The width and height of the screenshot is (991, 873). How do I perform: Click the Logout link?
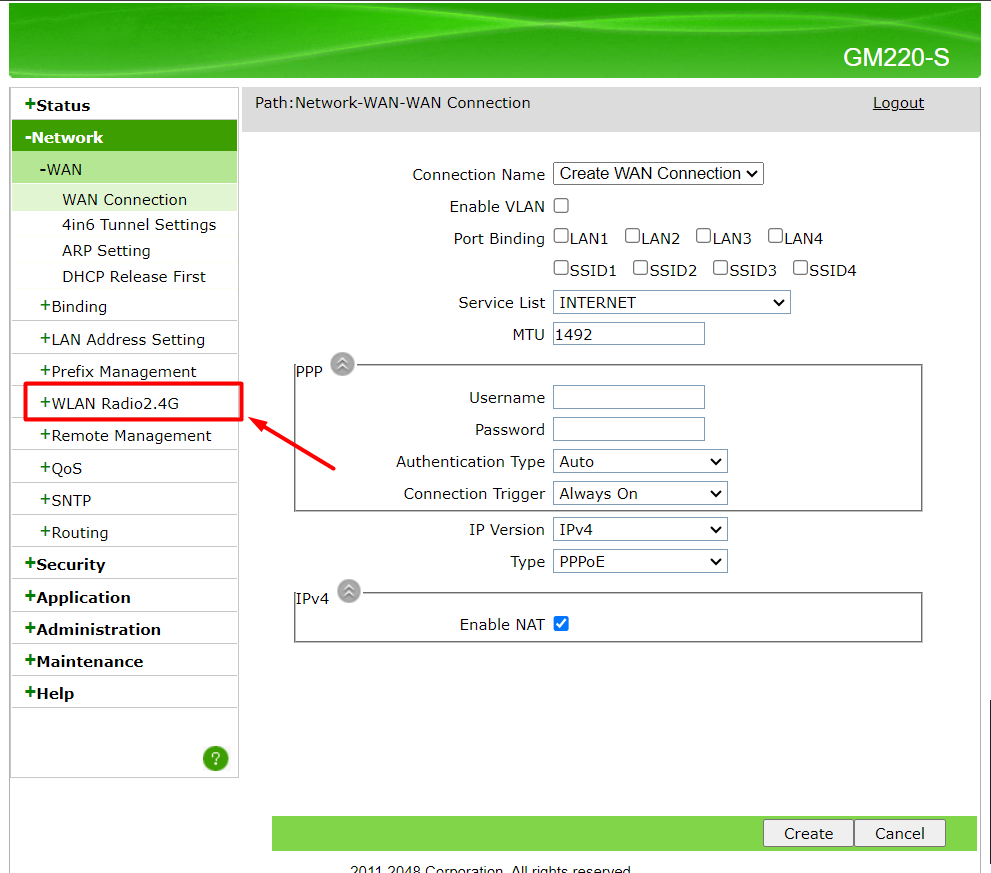tap(898, 103)
